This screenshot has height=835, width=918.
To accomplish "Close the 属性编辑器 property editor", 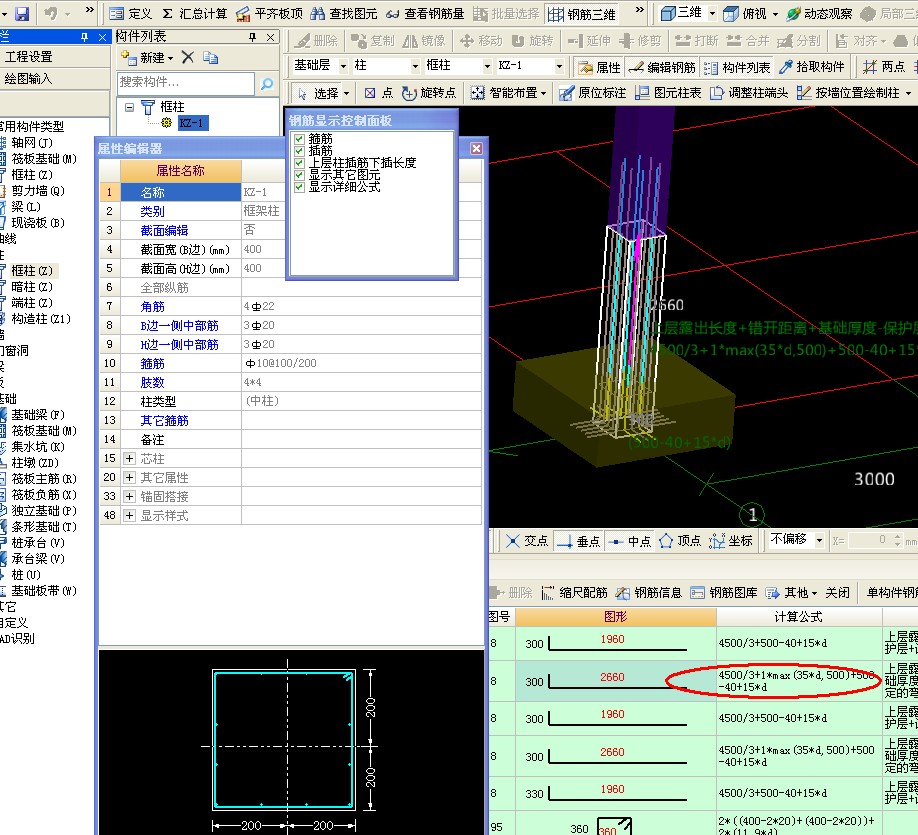I will pos(477,149).
